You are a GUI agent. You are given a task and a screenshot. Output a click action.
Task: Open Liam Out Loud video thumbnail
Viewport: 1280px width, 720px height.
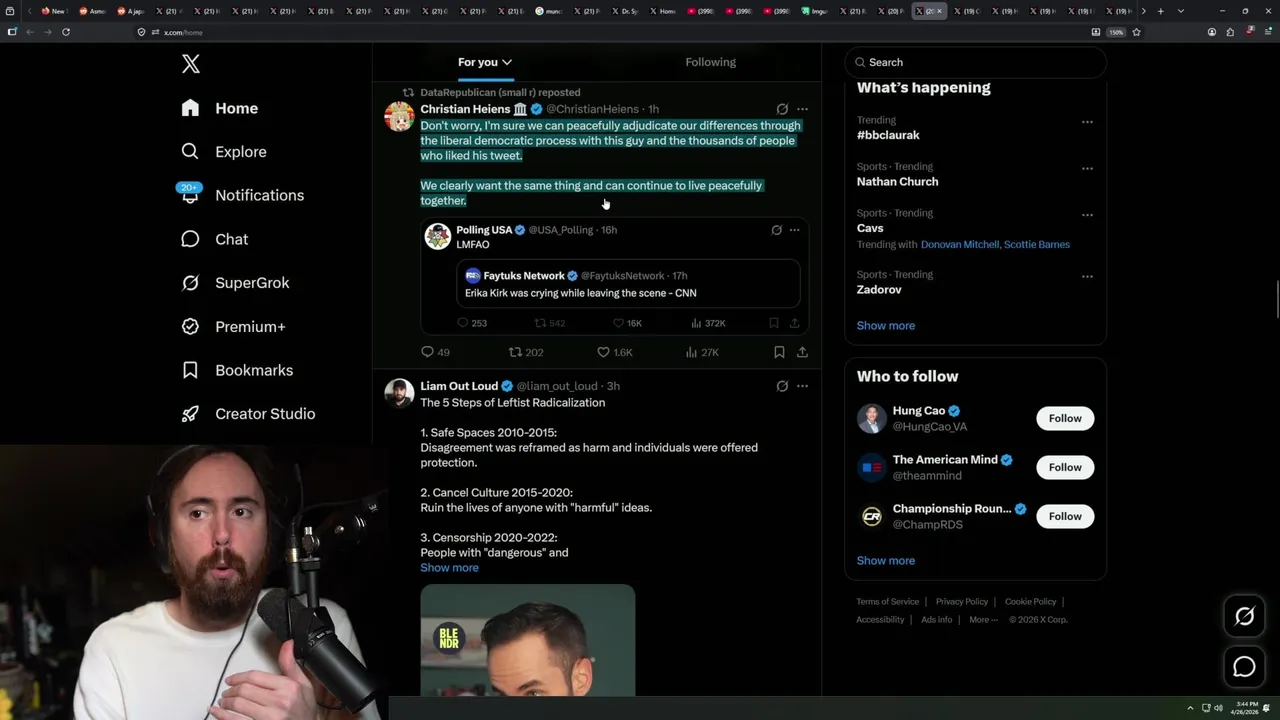point(527,640)
